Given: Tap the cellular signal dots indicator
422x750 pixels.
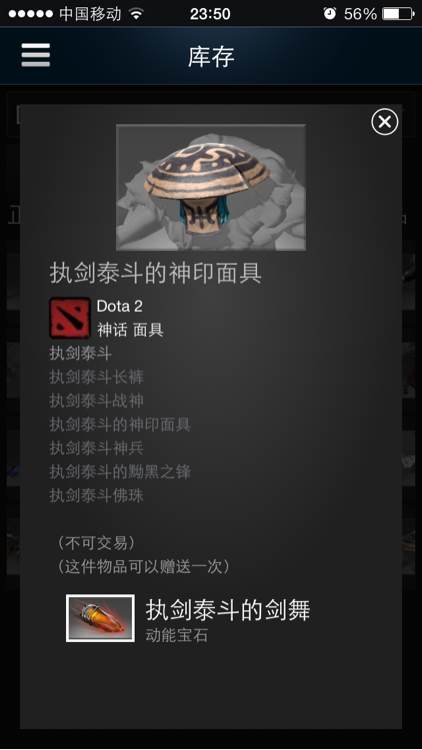Looking at the screenshot, I should pos(31,14).
